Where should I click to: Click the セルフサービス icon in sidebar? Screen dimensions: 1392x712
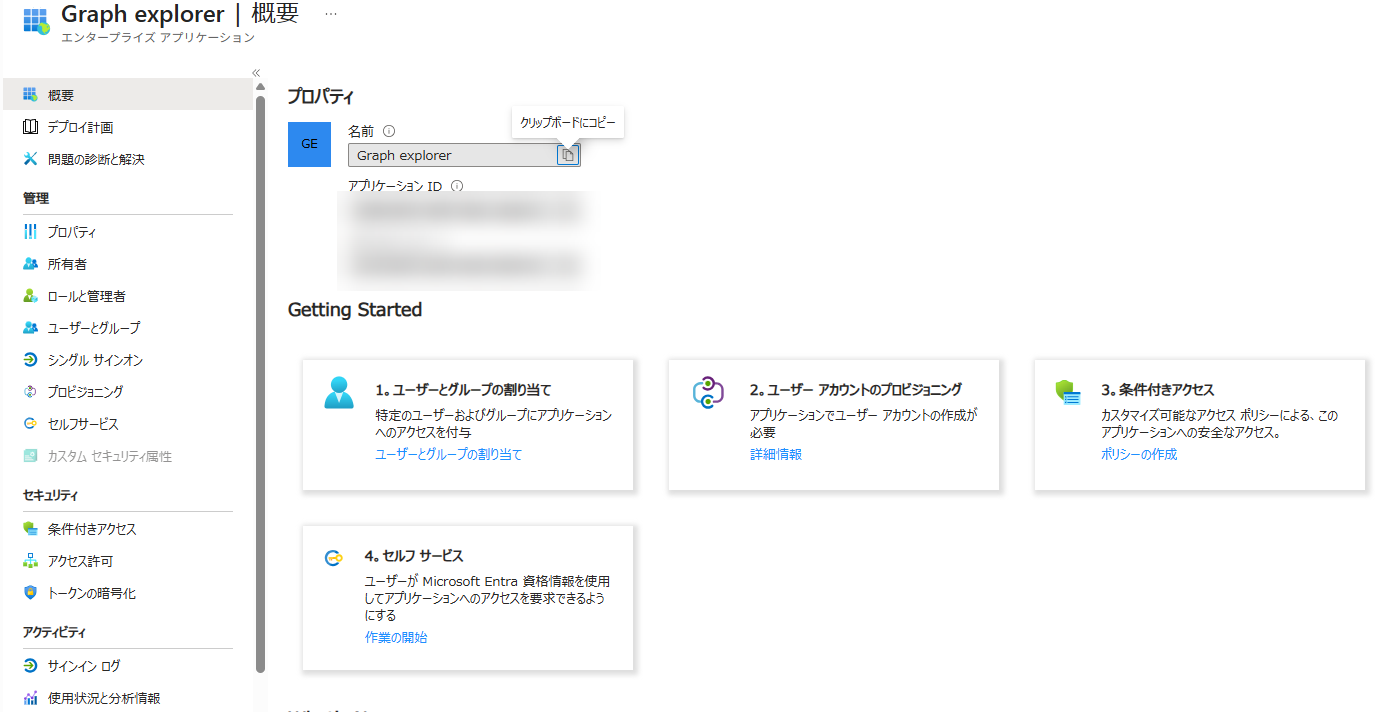click(30, 424)
